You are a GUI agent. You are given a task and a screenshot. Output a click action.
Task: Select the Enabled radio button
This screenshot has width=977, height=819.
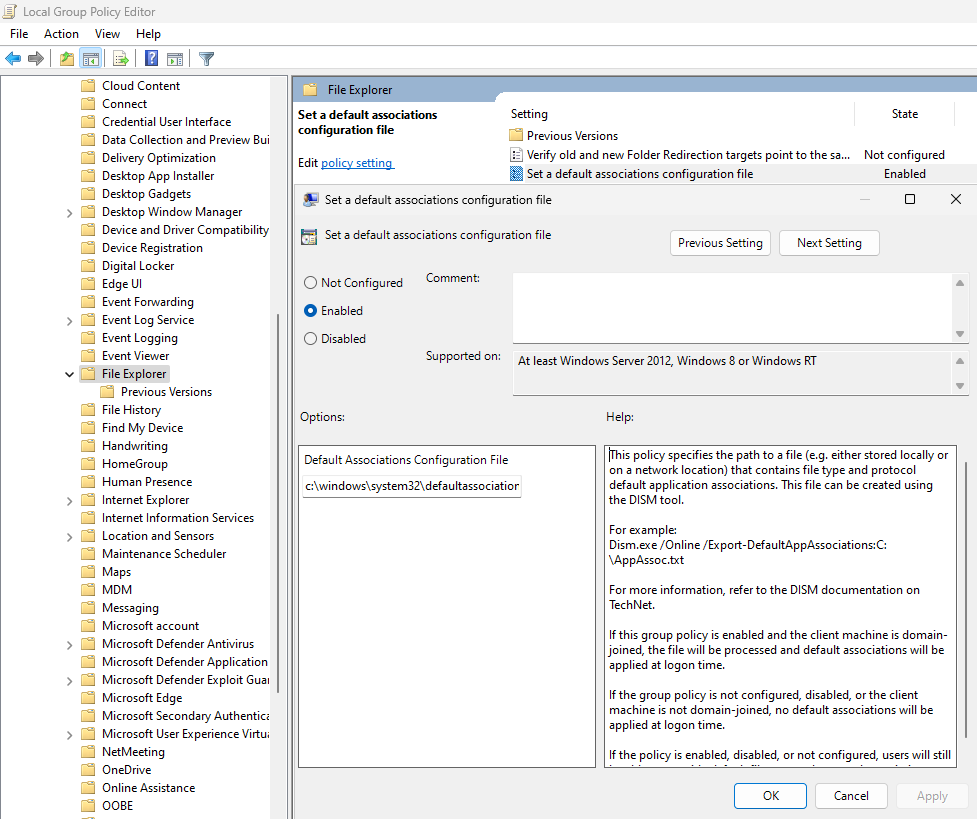(310, 310)
